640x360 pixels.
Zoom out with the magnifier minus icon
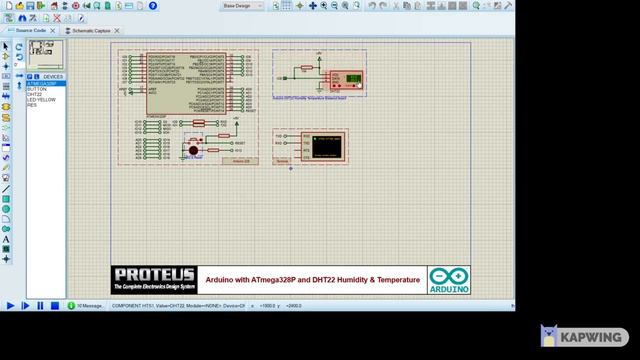(x=334, y=6)
